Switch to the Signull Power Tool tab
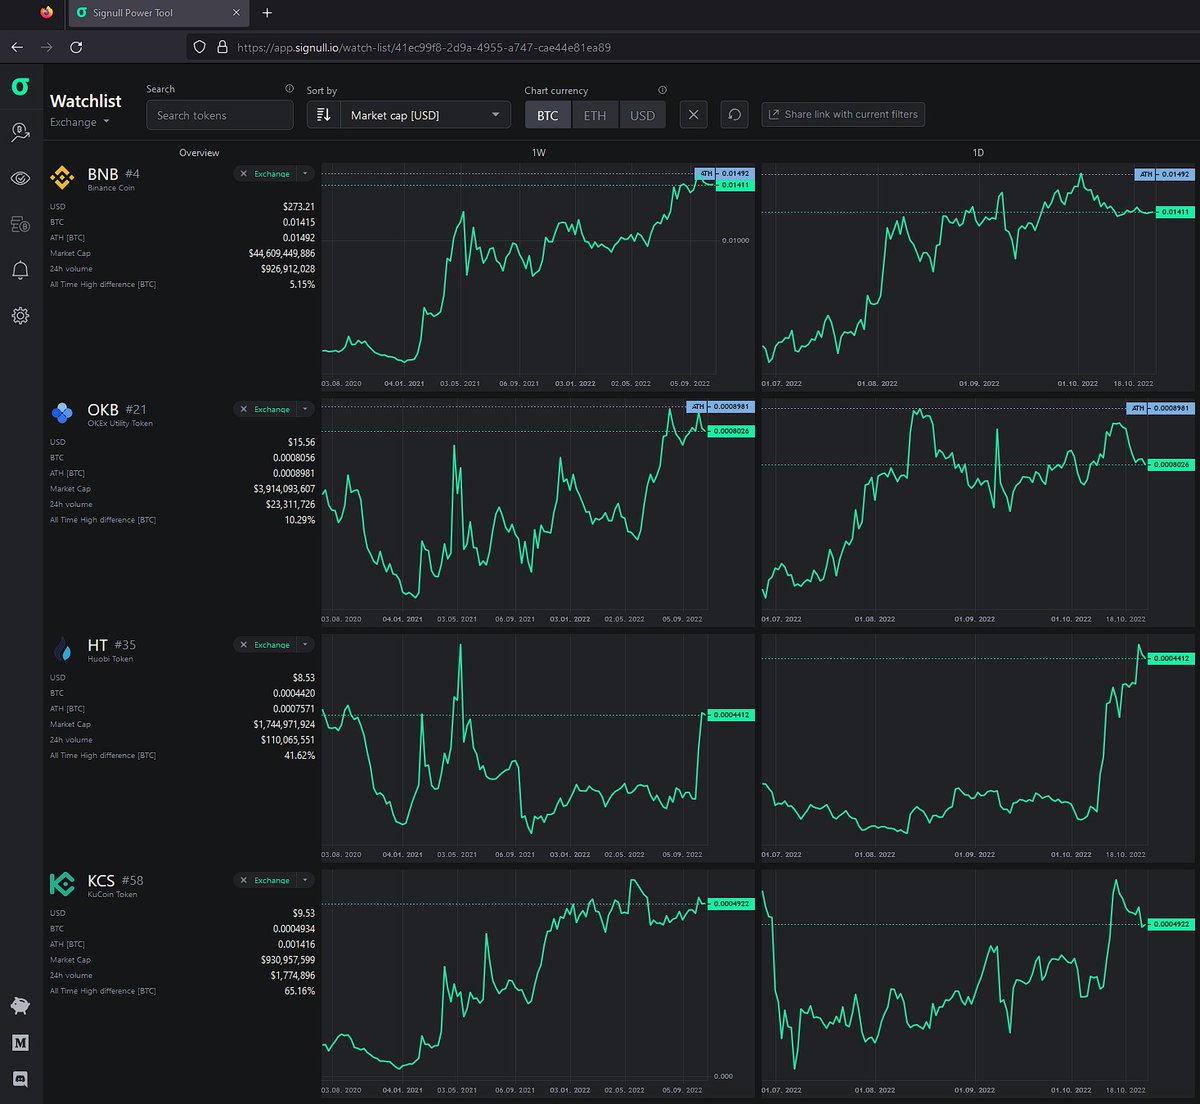1200x1104 pixels. (158, 13)
